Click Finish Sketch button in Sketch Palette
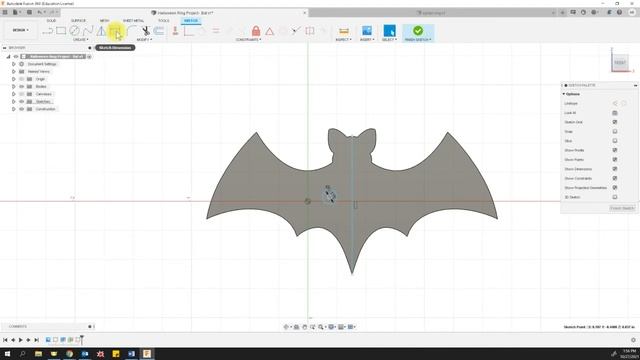The width and height of the screenshot is (640, 360). (x=622, y=208)
